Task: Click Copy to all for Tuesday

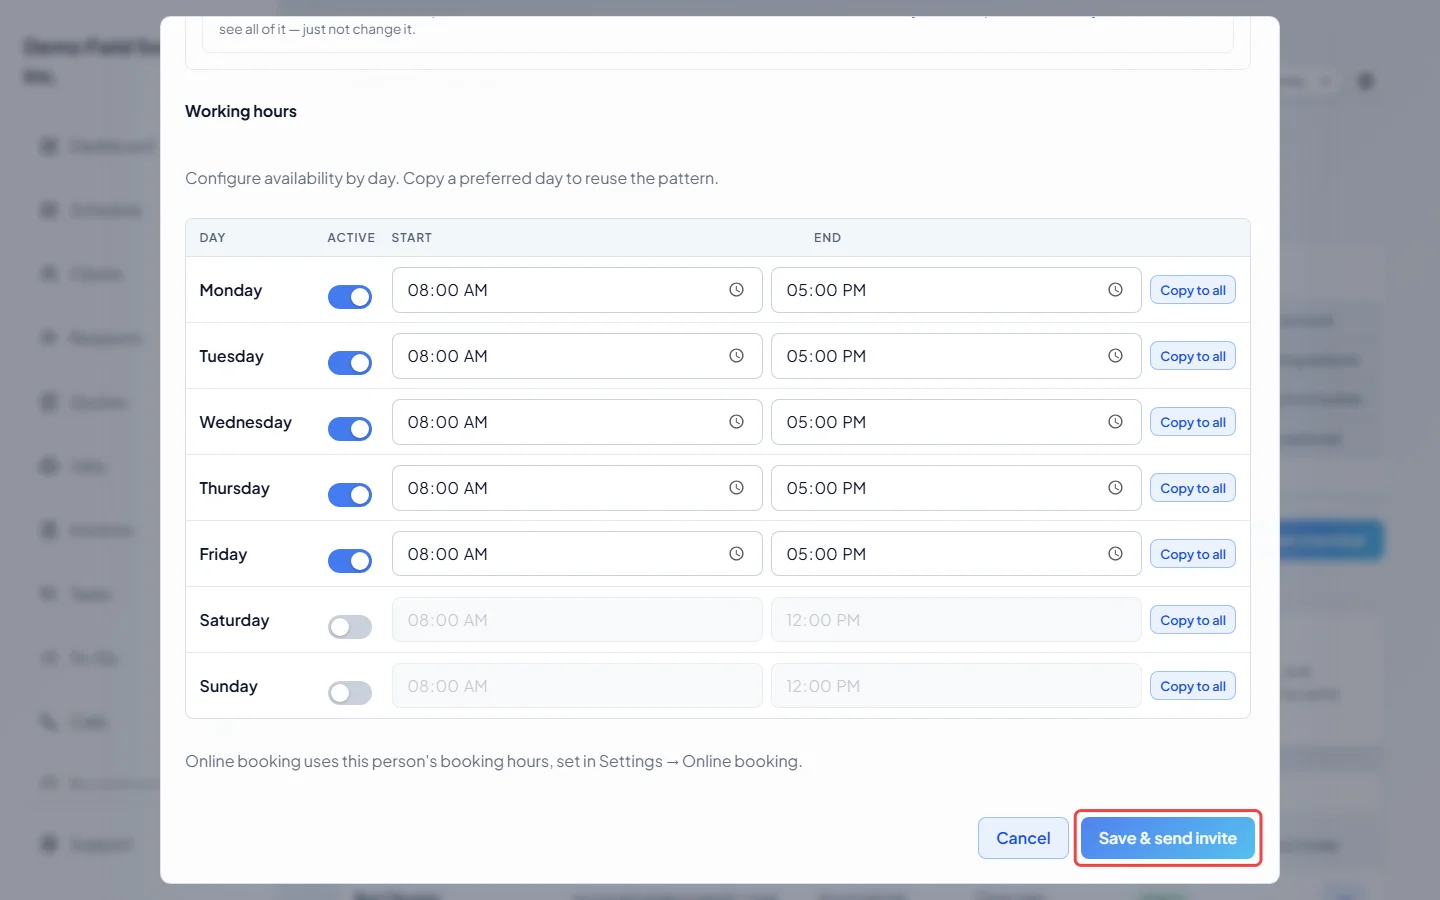Action: [1193, 356]
